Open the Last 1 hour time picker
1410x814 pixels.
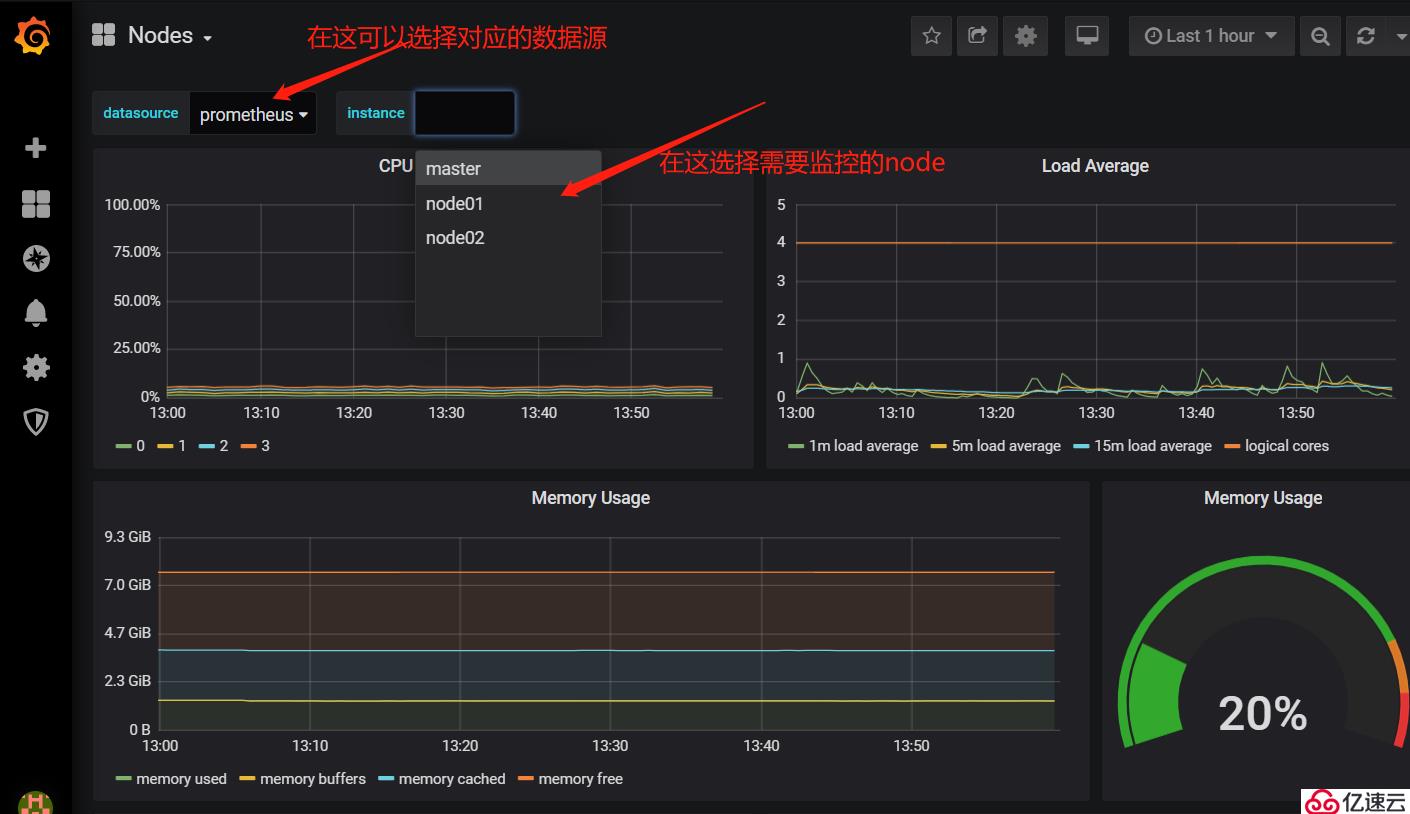tap(1211, 36)
